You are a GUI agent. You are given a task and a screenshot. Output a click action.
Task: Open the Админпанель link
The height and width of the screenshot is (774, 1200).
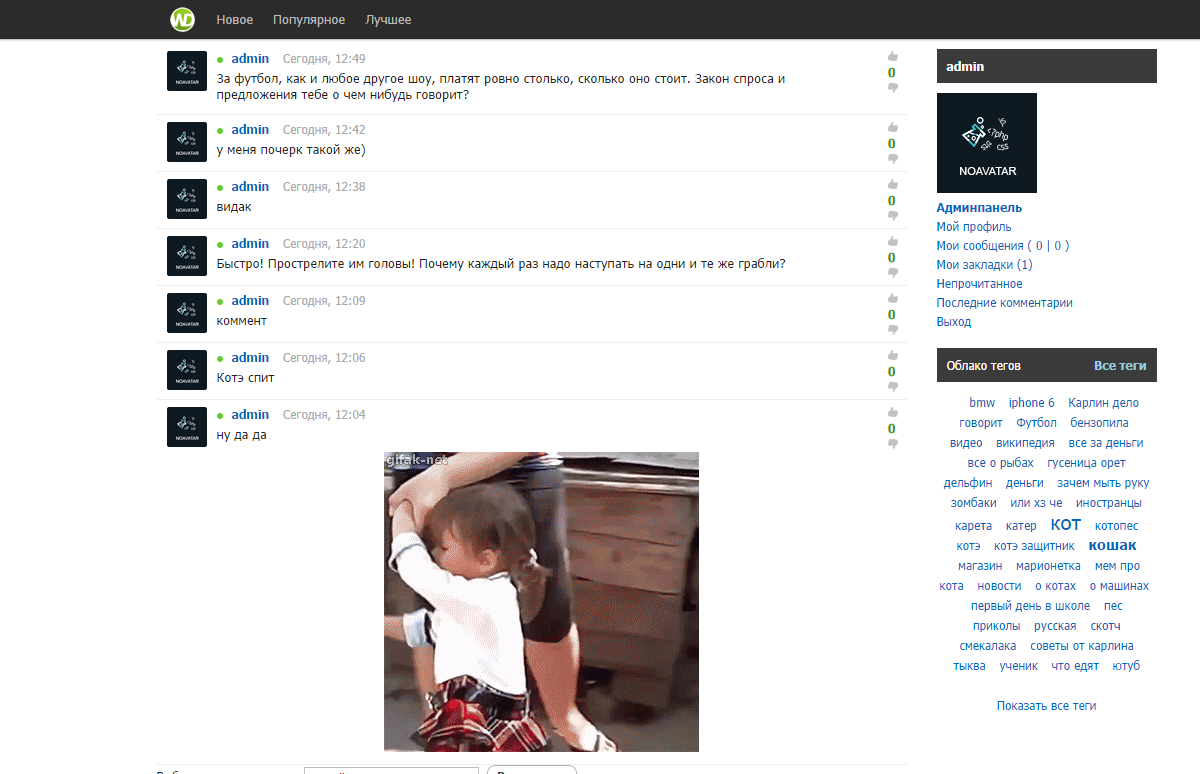[x=979, y=208]
